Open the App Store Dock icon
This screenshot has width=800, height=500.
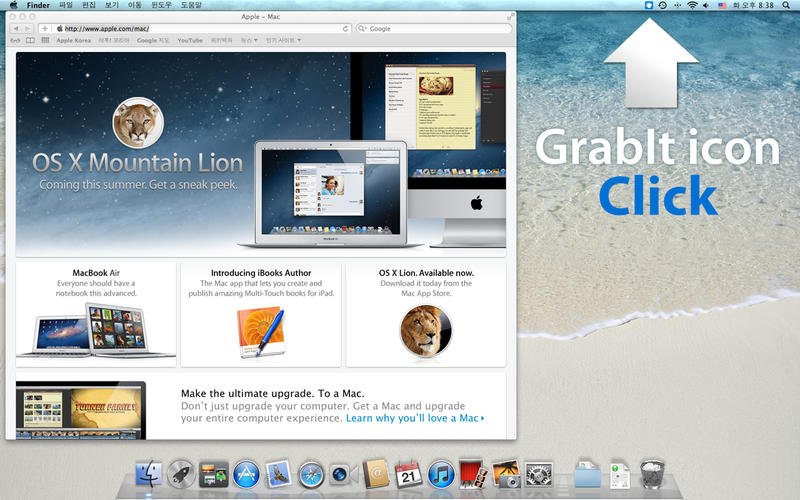tap(246, 474)
